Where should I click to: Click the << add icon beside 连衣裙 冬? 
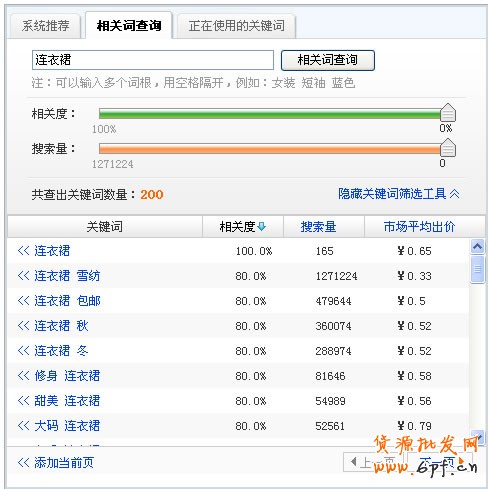tap(23, 351)
